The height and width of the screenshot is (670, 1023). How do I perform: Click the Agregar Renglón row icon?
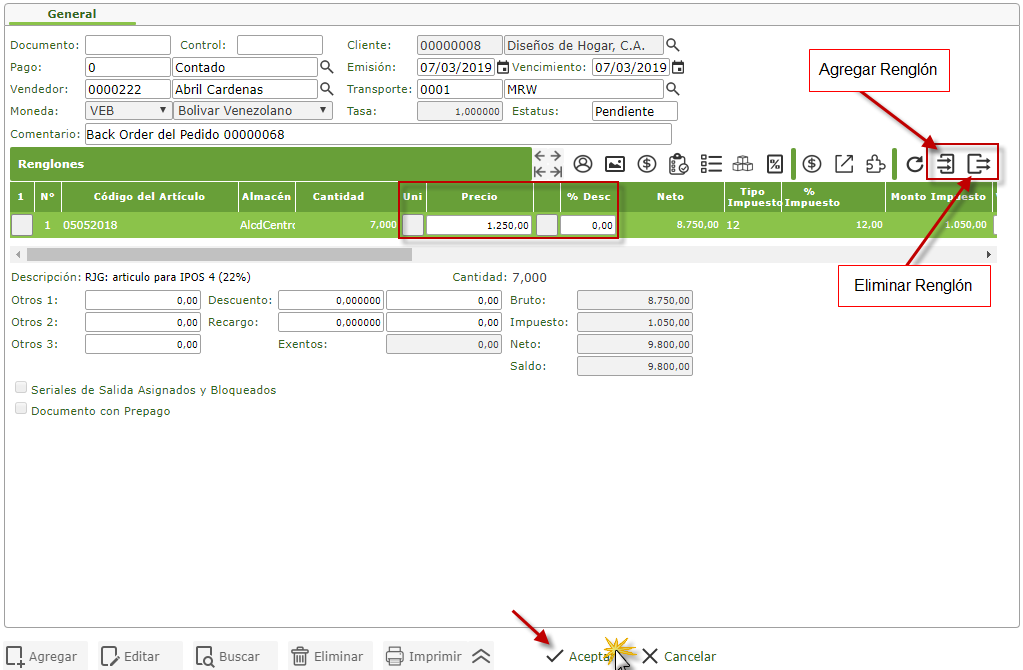(x=946, y=164)
